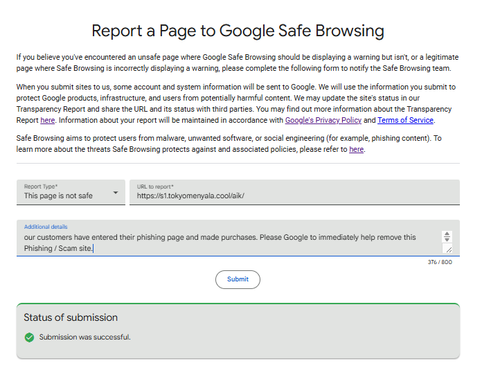Screen dimensions: 500x382
Task: Click the green success checkmark icon
Action: [29, 337]
